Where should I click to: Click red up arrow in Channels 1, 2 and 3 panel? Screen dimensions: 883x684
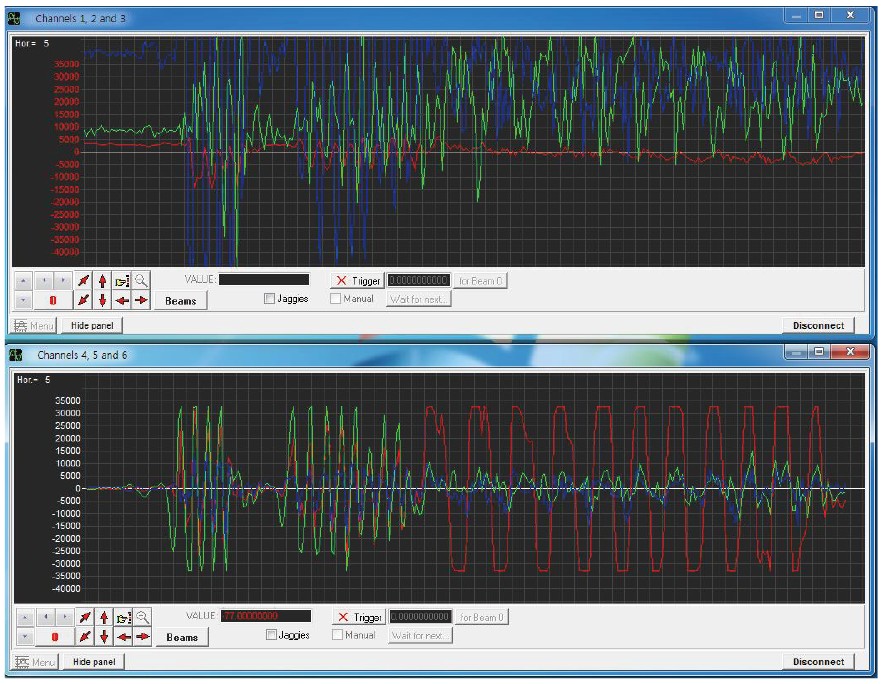[x=102, y=280]
